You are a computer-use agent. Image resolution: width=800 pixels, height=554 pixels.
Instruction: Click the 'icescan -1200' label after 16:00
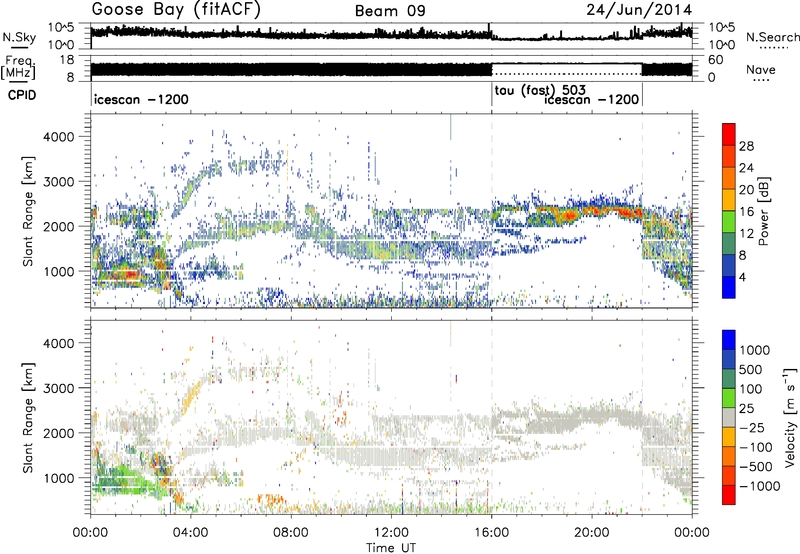[592, 99]
